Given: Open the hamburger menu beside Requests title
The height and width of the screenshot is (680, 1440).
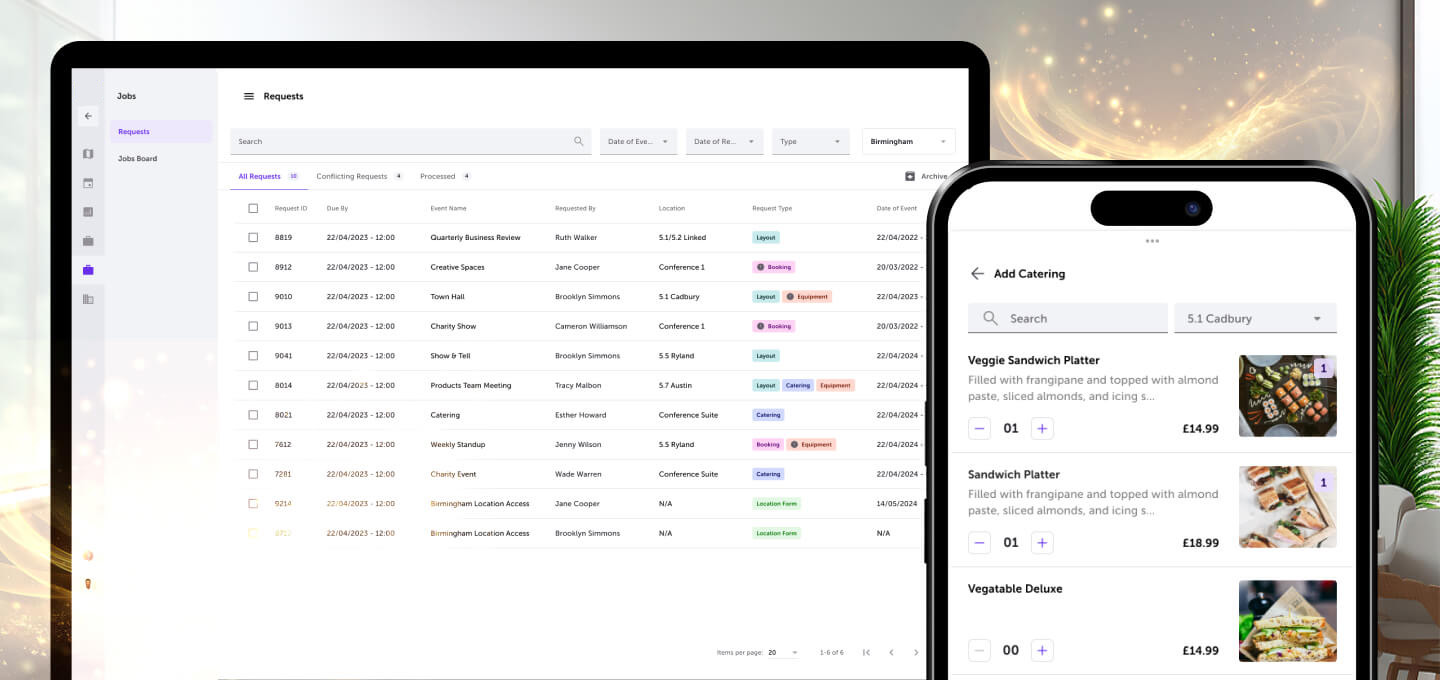Looking at the screenshot, I should (x=249, y=97).
